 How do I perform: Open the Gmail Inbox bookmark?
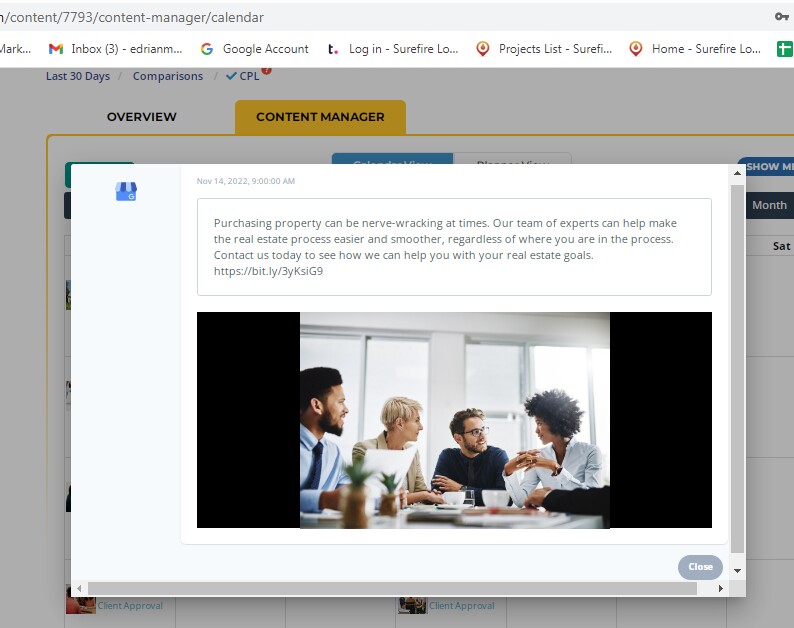tap(115, 49)
